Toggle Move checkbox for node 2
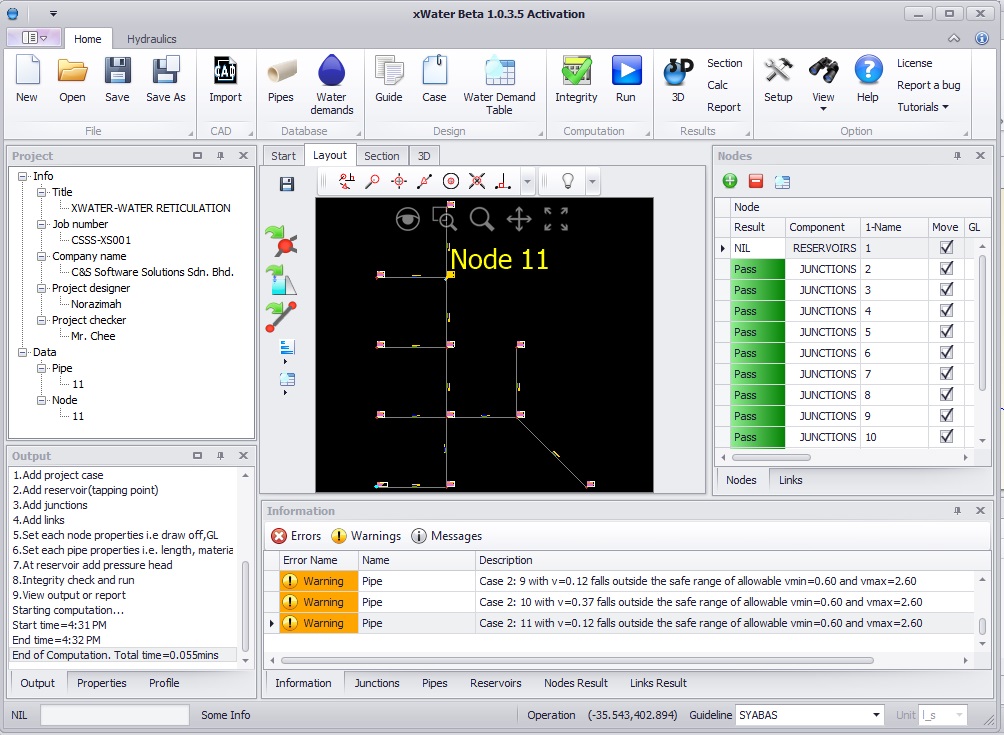The image size is (1004, 735). [x=946, y=268]
